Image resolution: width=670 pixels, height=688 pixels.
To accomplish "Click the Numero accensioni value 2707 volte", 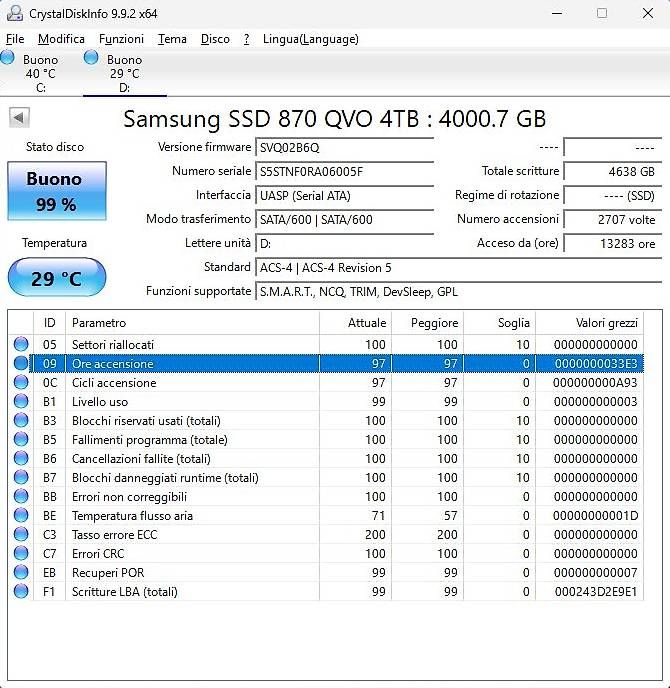I will (x=613, y=219).
